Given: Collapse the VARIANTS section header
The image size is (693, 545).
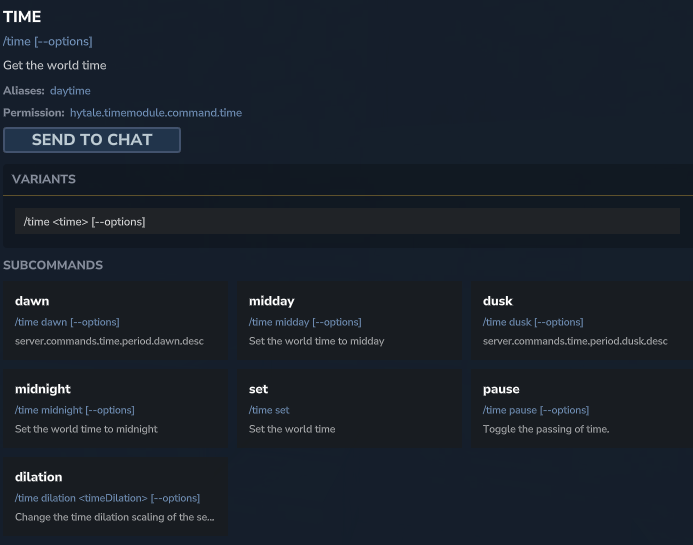Looking at the screenshot, I should click(x=44, y=179).
